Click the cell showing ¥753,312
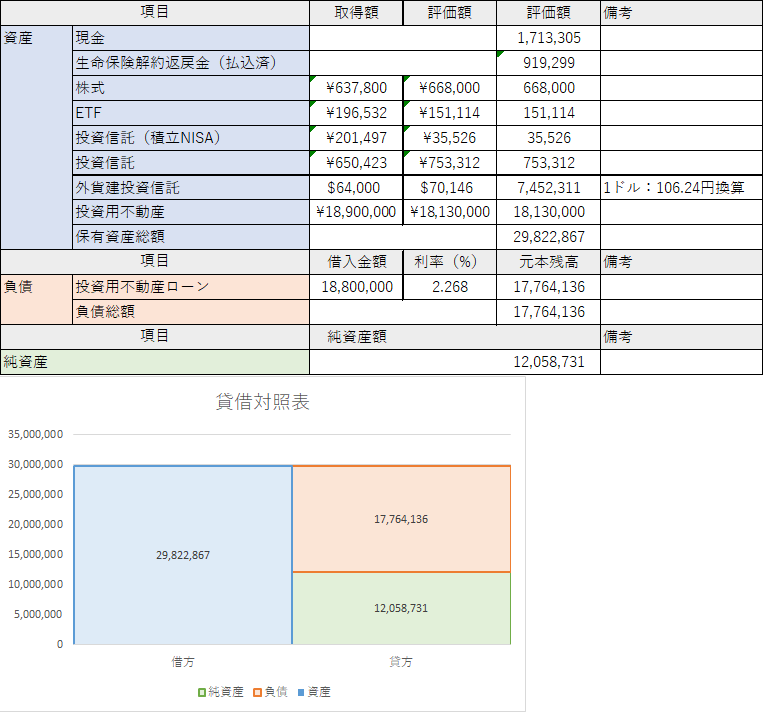The width and height of the screenshot is (764, 714). click(x=450, y=163)
